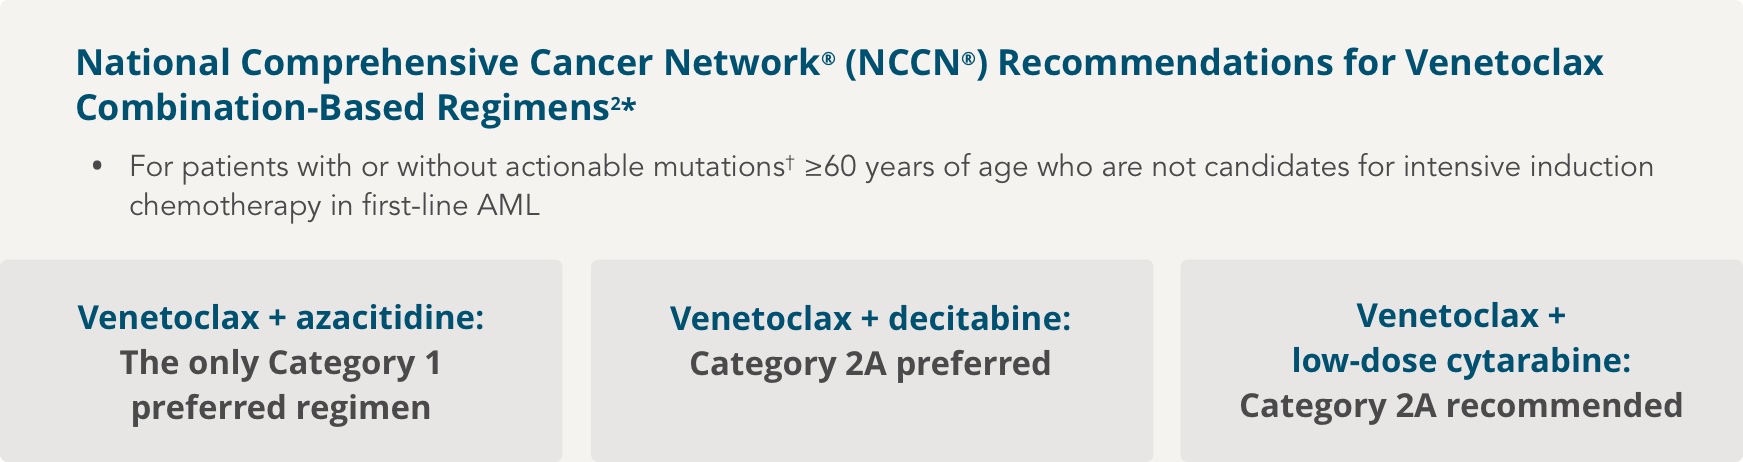This screenshot has width=1743, height=462.
Task: Click the "Venetoclax +" line in the third card
Action: 1461,316
